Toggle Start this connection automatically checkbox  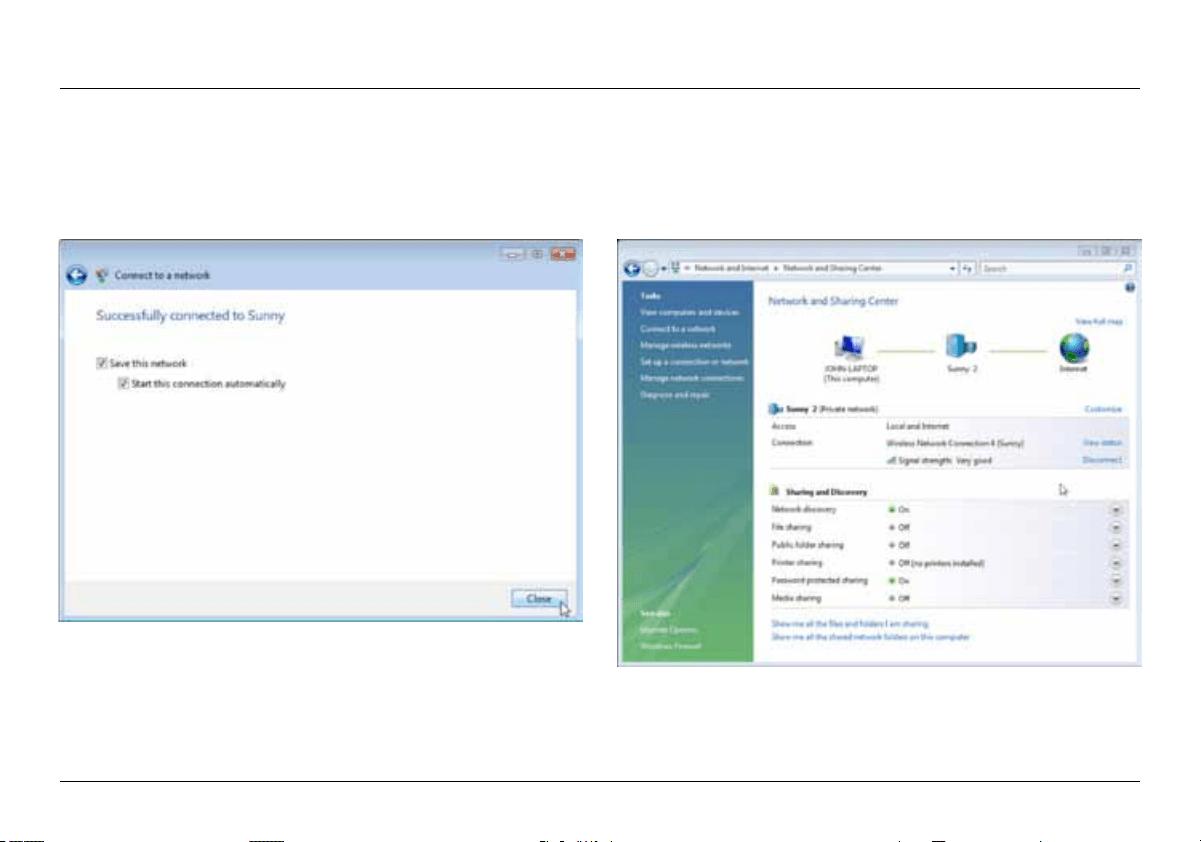[123, 383]
